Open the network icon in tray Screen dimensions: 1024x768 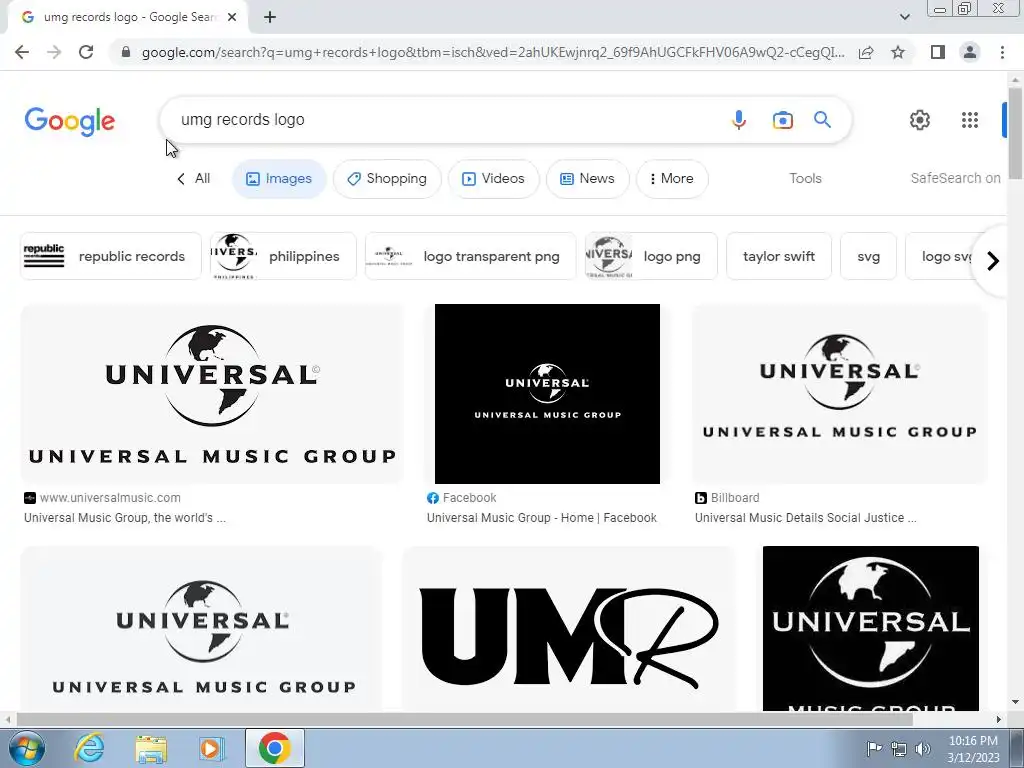click(x=899, y=749)
